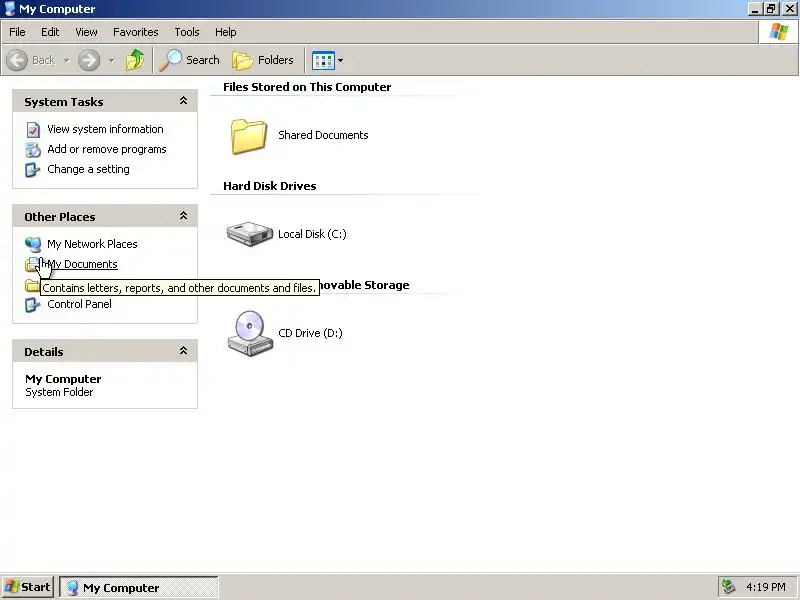This screenshot has height=600, width=800.
Task: Click the Control Panel icon
Action: tap(33, 305)
